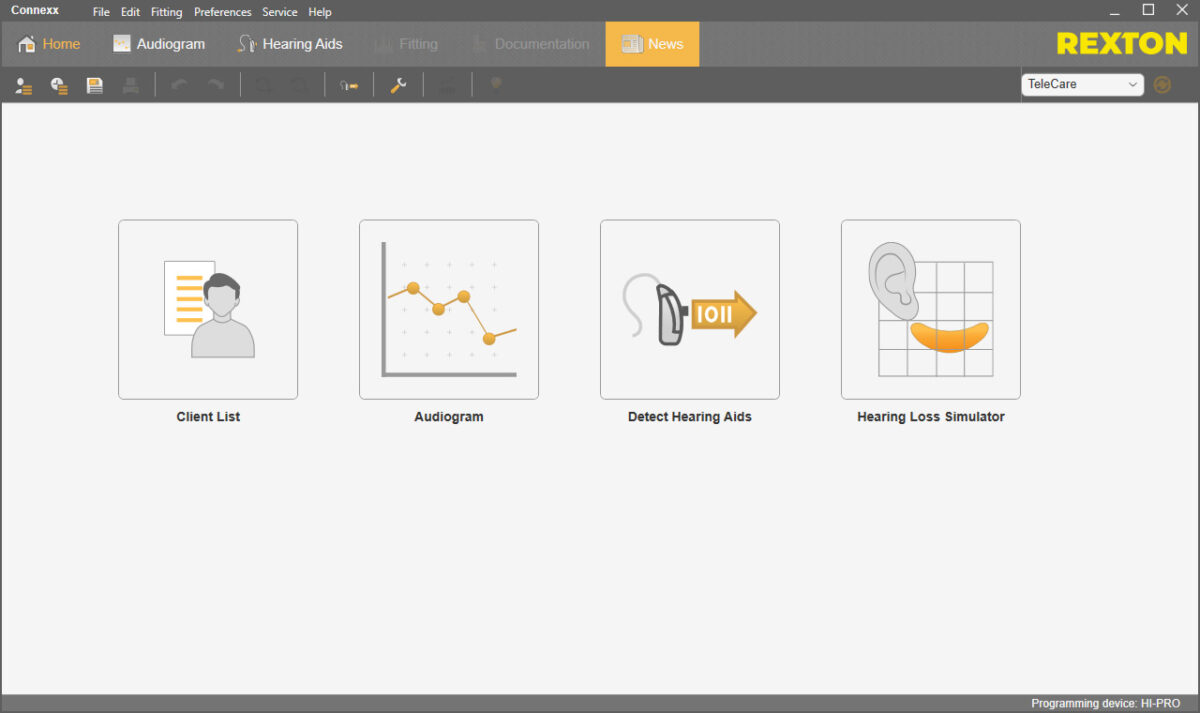Screen dimensions: 1200x713
Task: Click the save session icon
Action: [x=94, y=85]
